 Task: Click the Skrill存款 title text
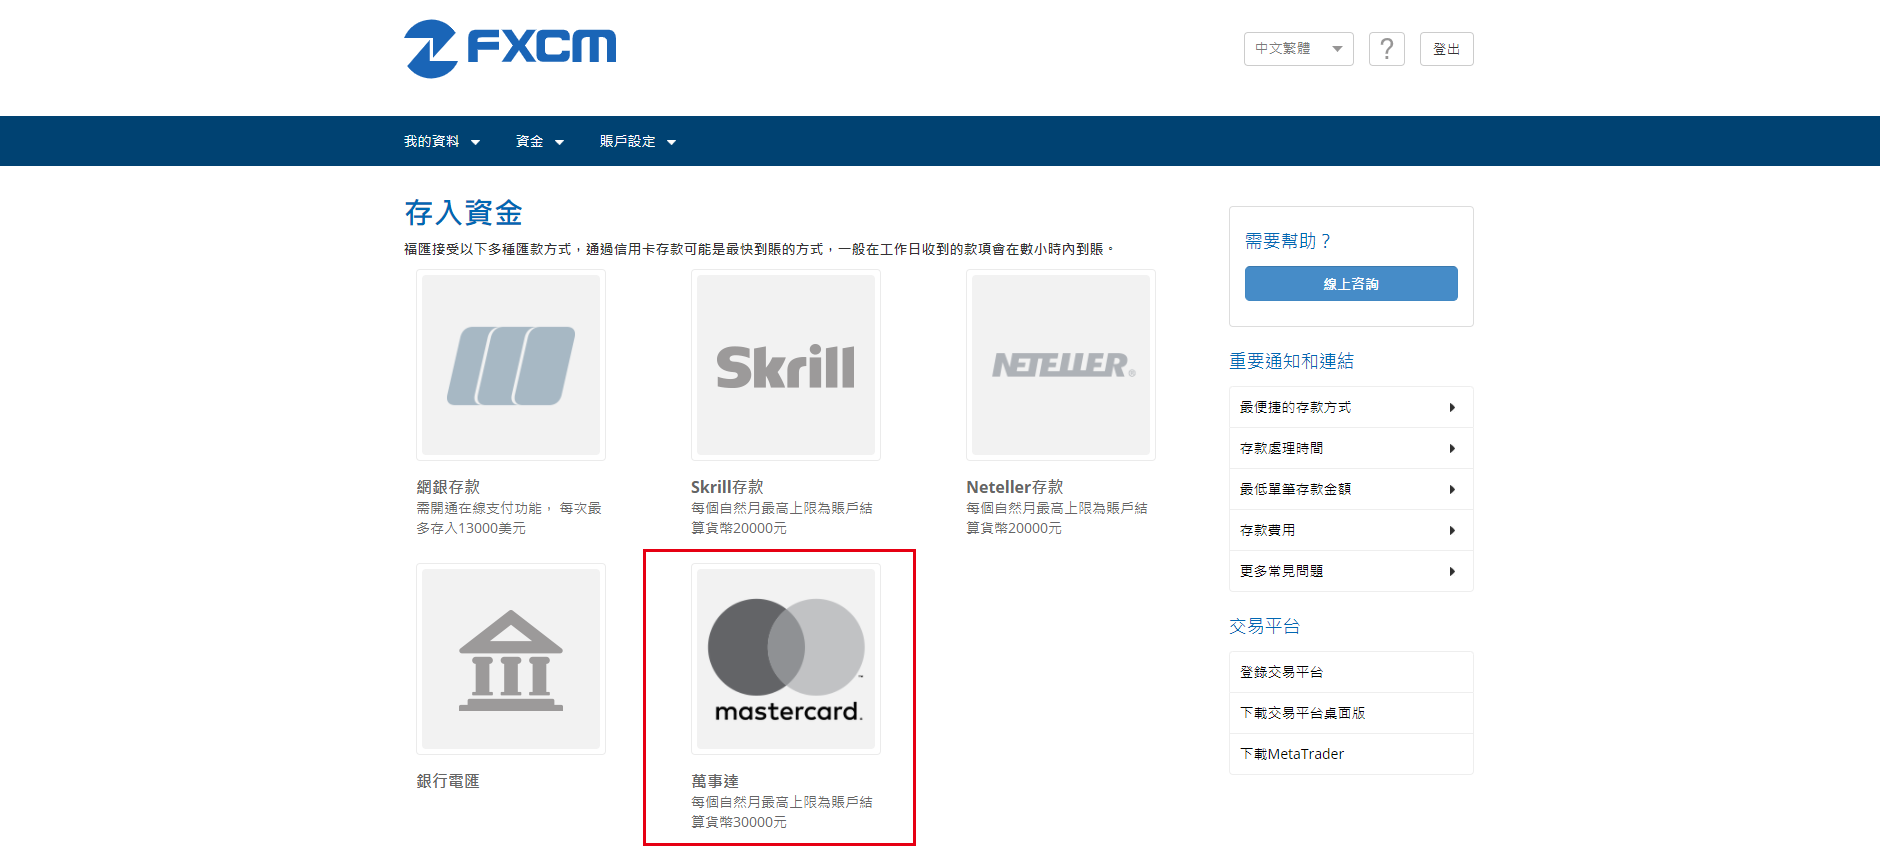point(727,487)
